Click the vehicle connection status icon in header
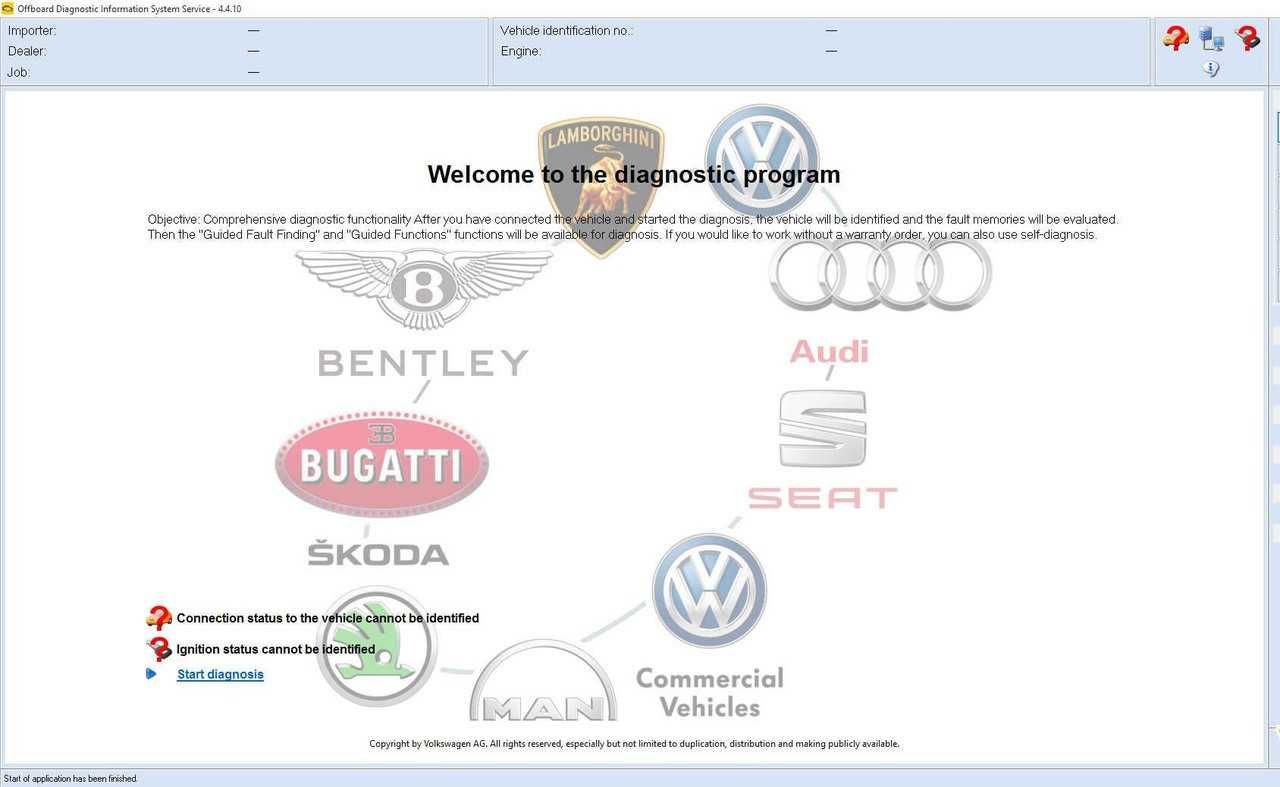Screen dimensions: 1280x787 [1176, 39]
